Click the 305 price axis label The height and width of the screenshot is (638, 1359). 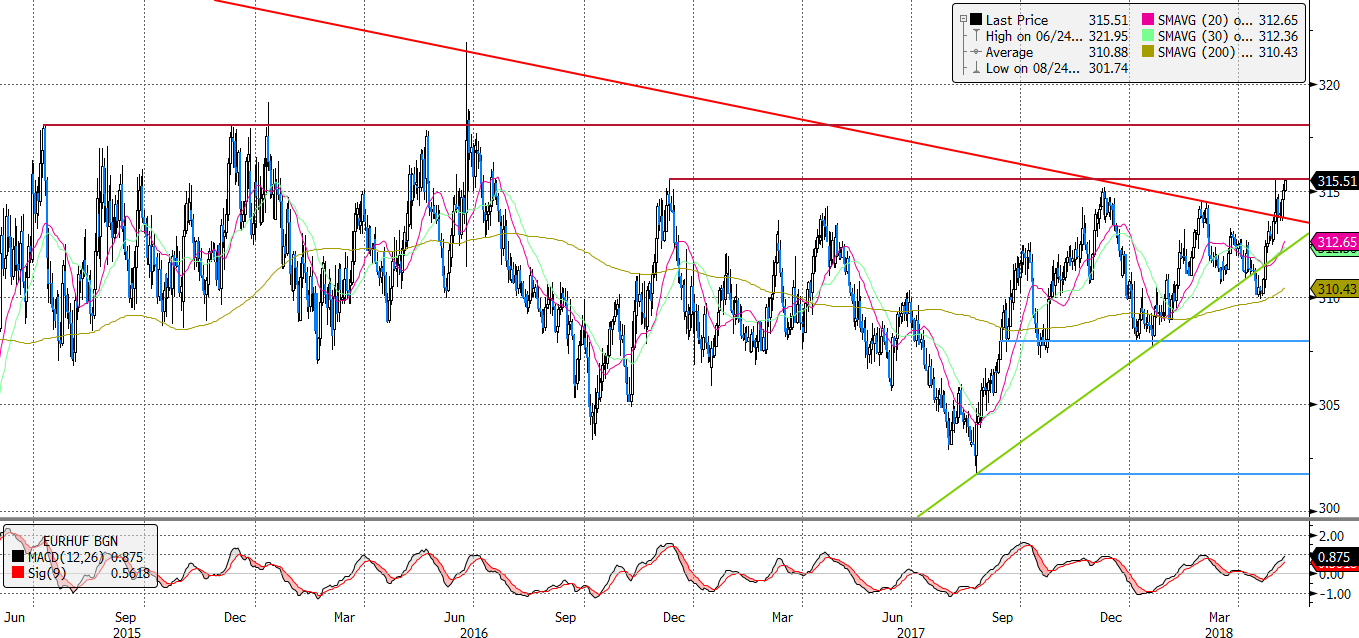pyautogui.click(x=1328, y=404)
